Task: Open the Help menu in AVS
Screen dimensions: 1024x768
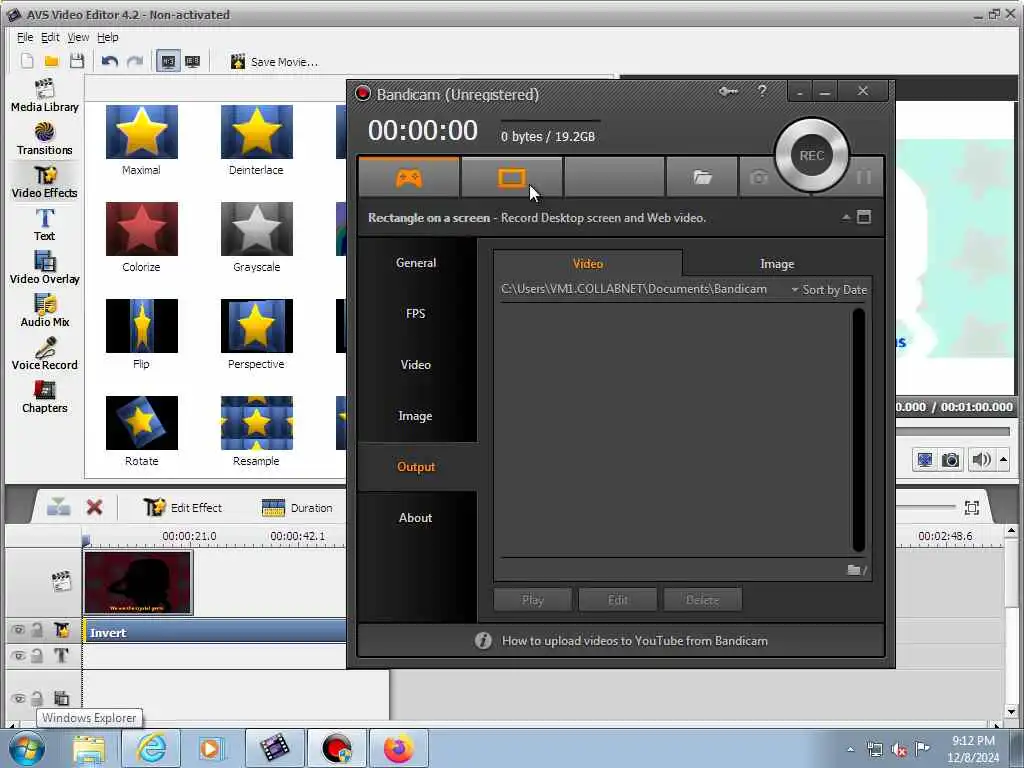Action: pos(108,37)
